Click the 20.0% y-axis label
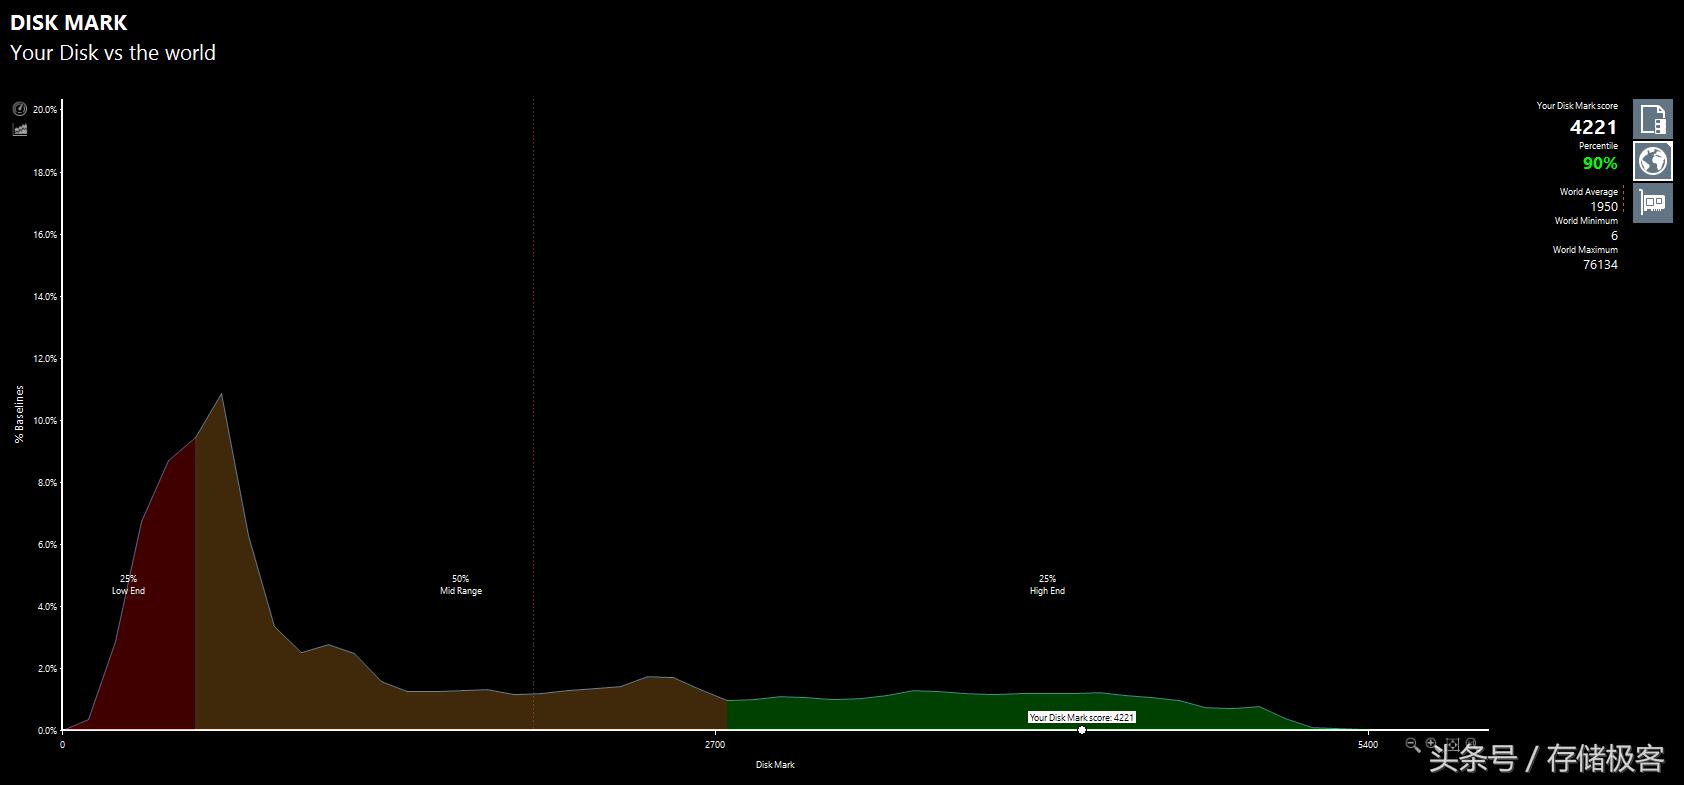The image size is (1684, 785). 45,110
